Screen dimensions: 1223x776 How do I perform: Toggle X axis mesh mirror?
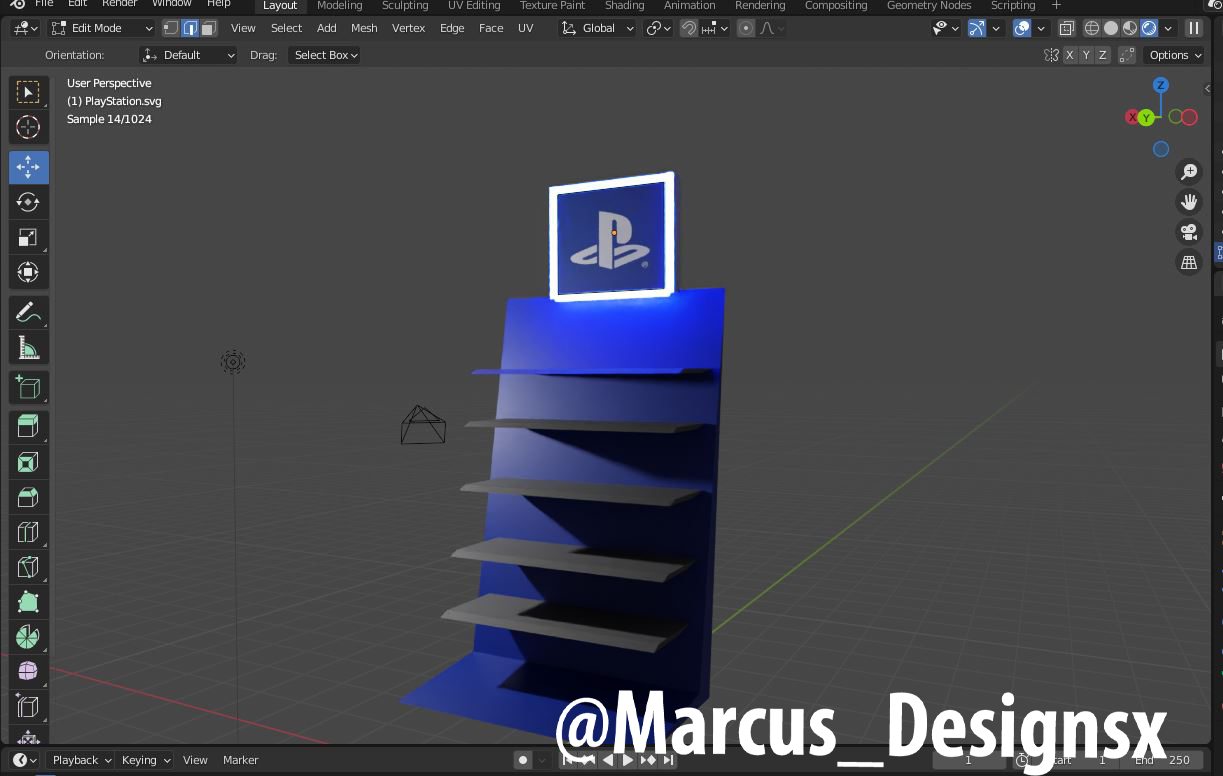pyautogui.click(x=1070, y=55)
